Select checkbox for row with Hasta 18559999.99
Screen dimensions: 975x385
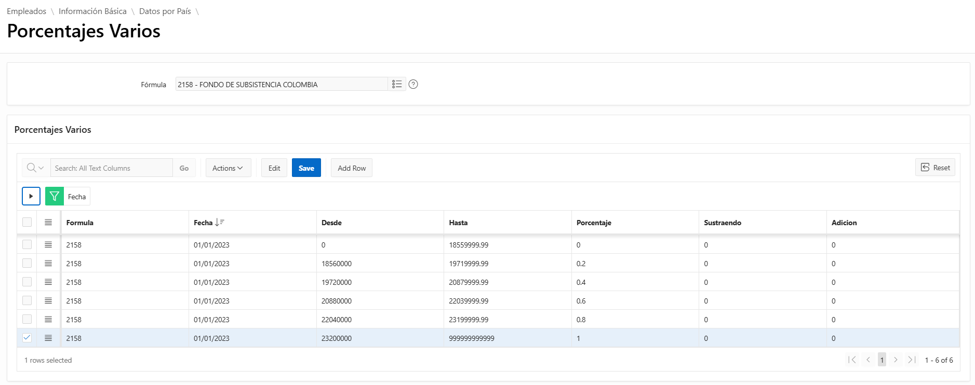(27, 244)
